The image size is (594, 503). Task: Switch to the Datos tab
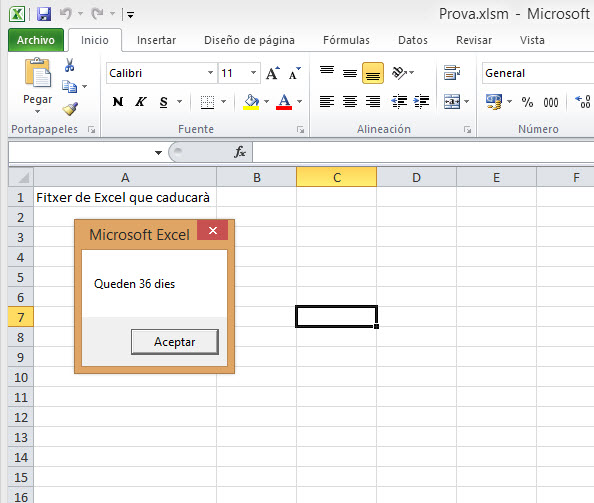click(413, 40)
